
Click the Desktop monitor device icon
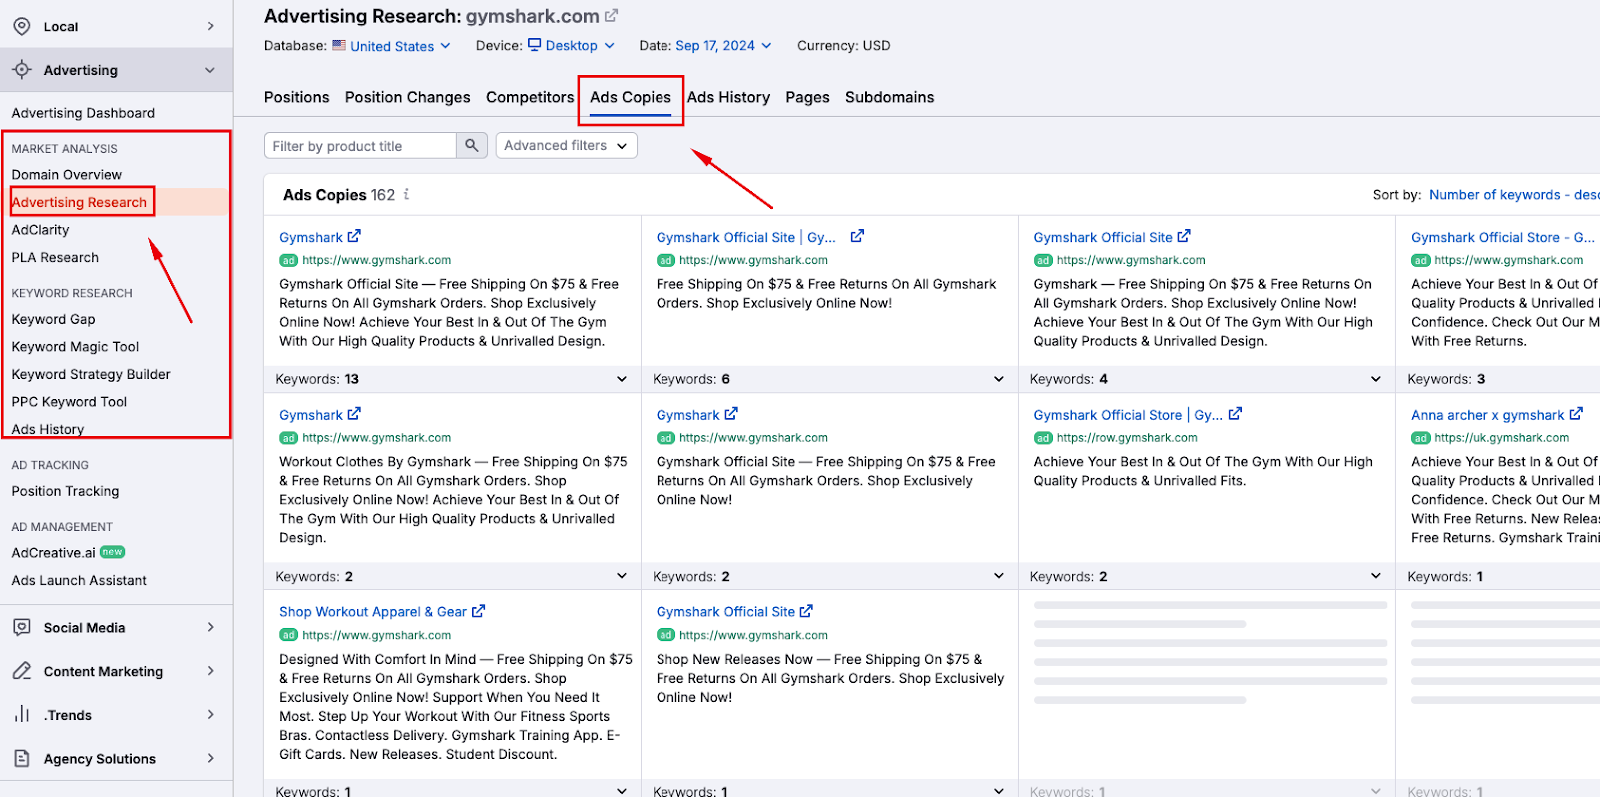pyautogui.click(x=535, y=45)
